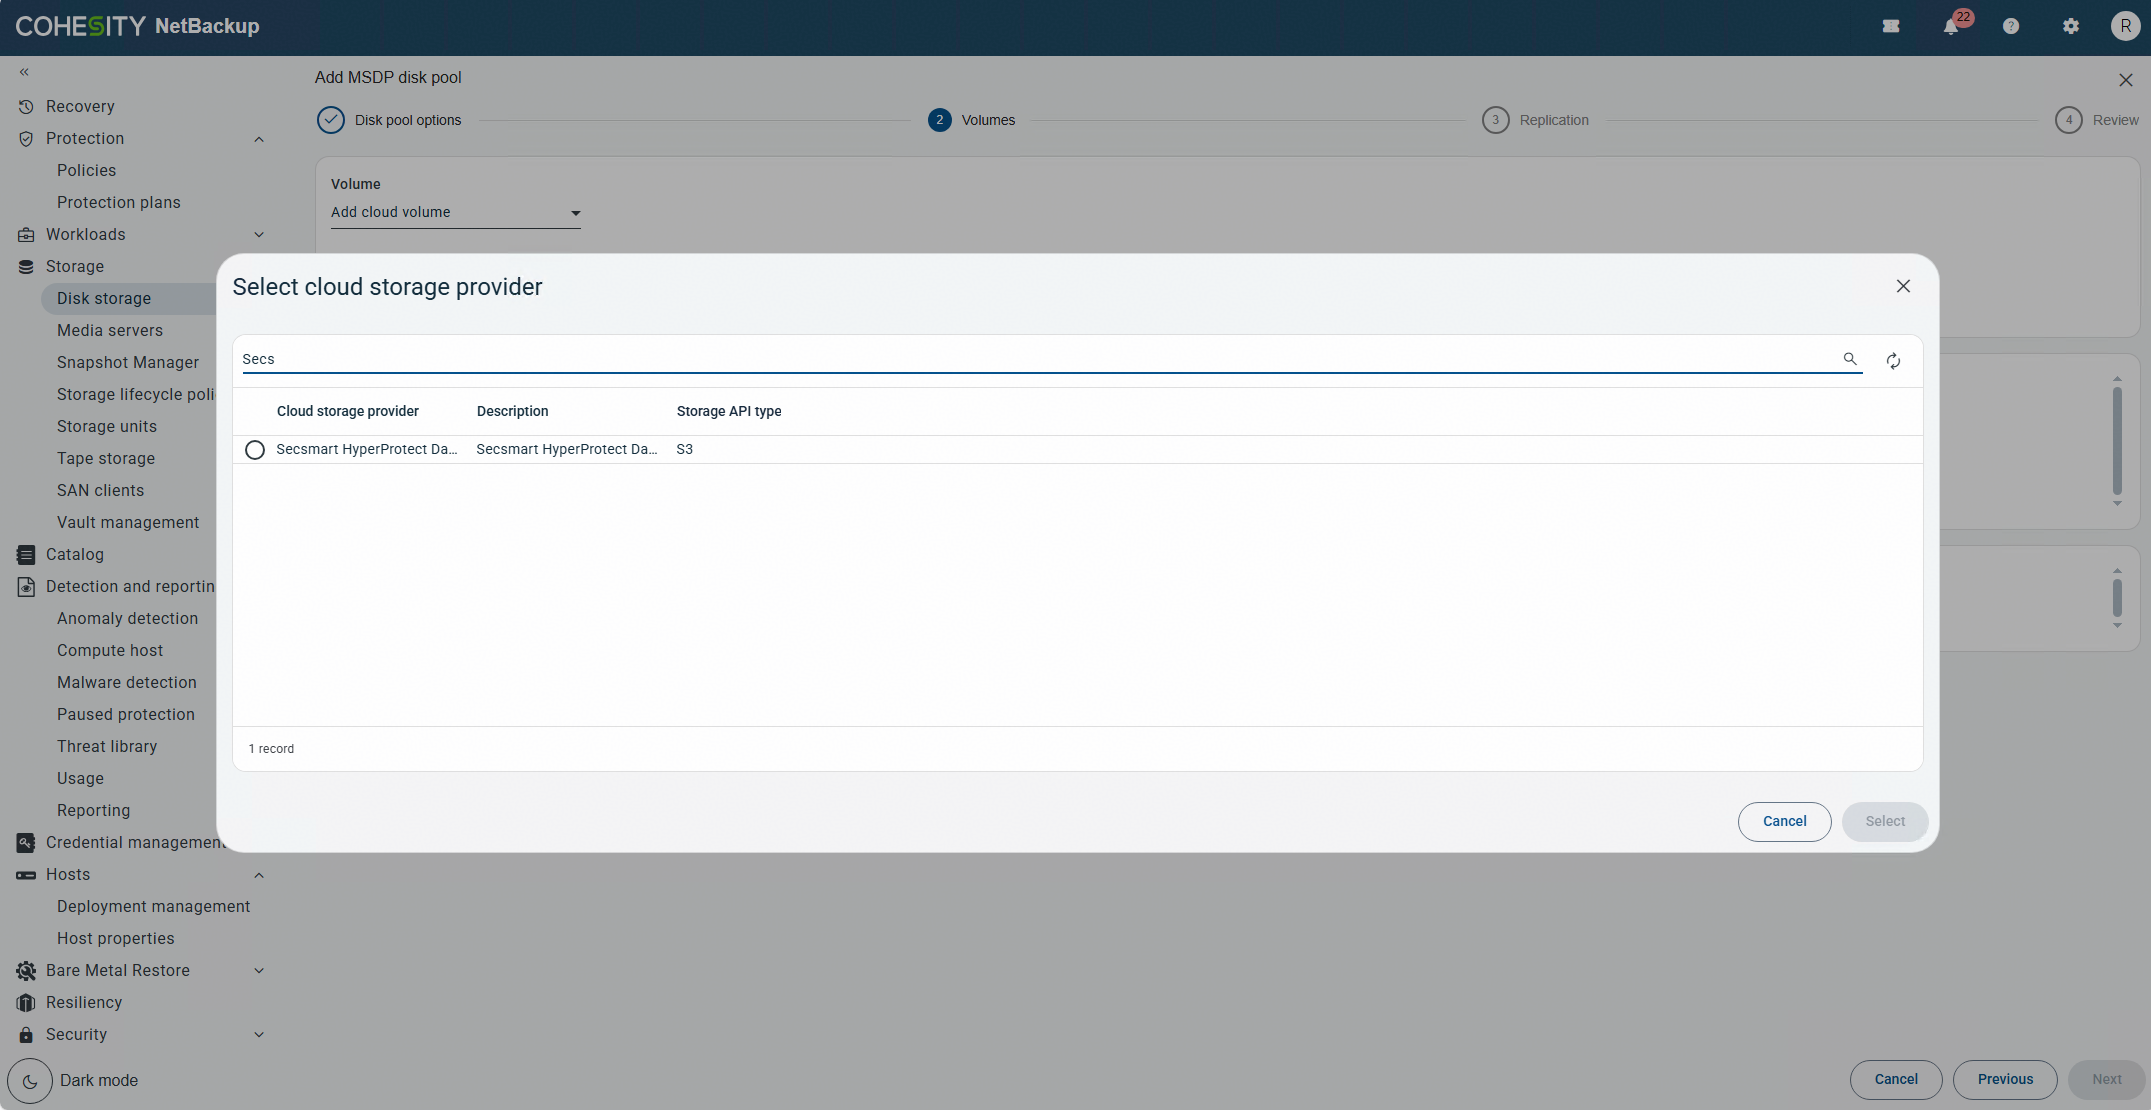2151x1110 pixels.
Task: Open SAN clients in the sidebar
Action: click(100, 490)
